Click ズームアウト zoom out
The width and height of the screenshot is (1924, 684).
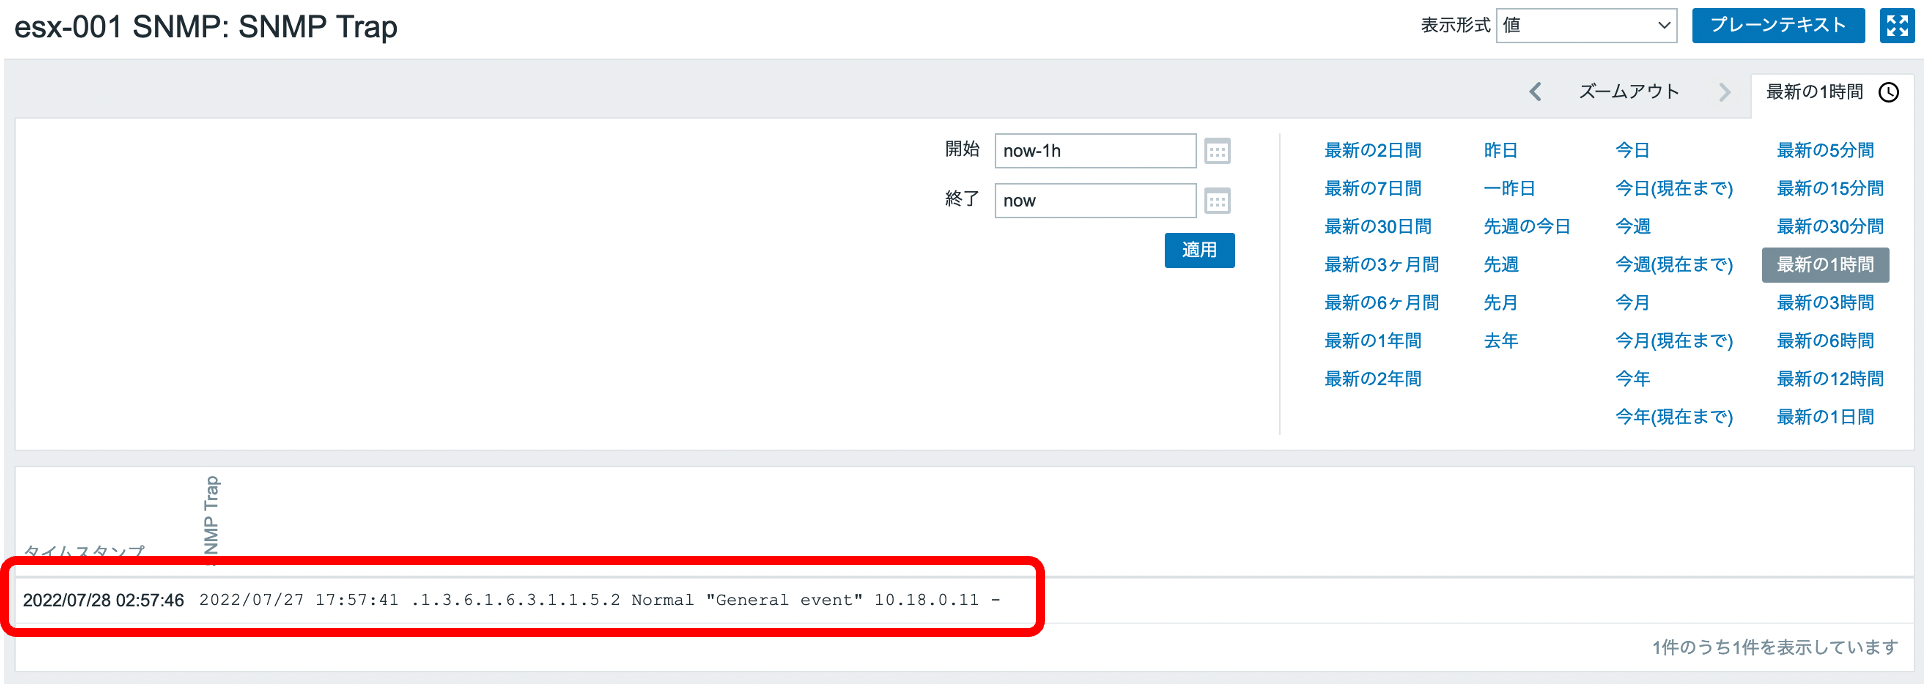(x=1629, y=92)
